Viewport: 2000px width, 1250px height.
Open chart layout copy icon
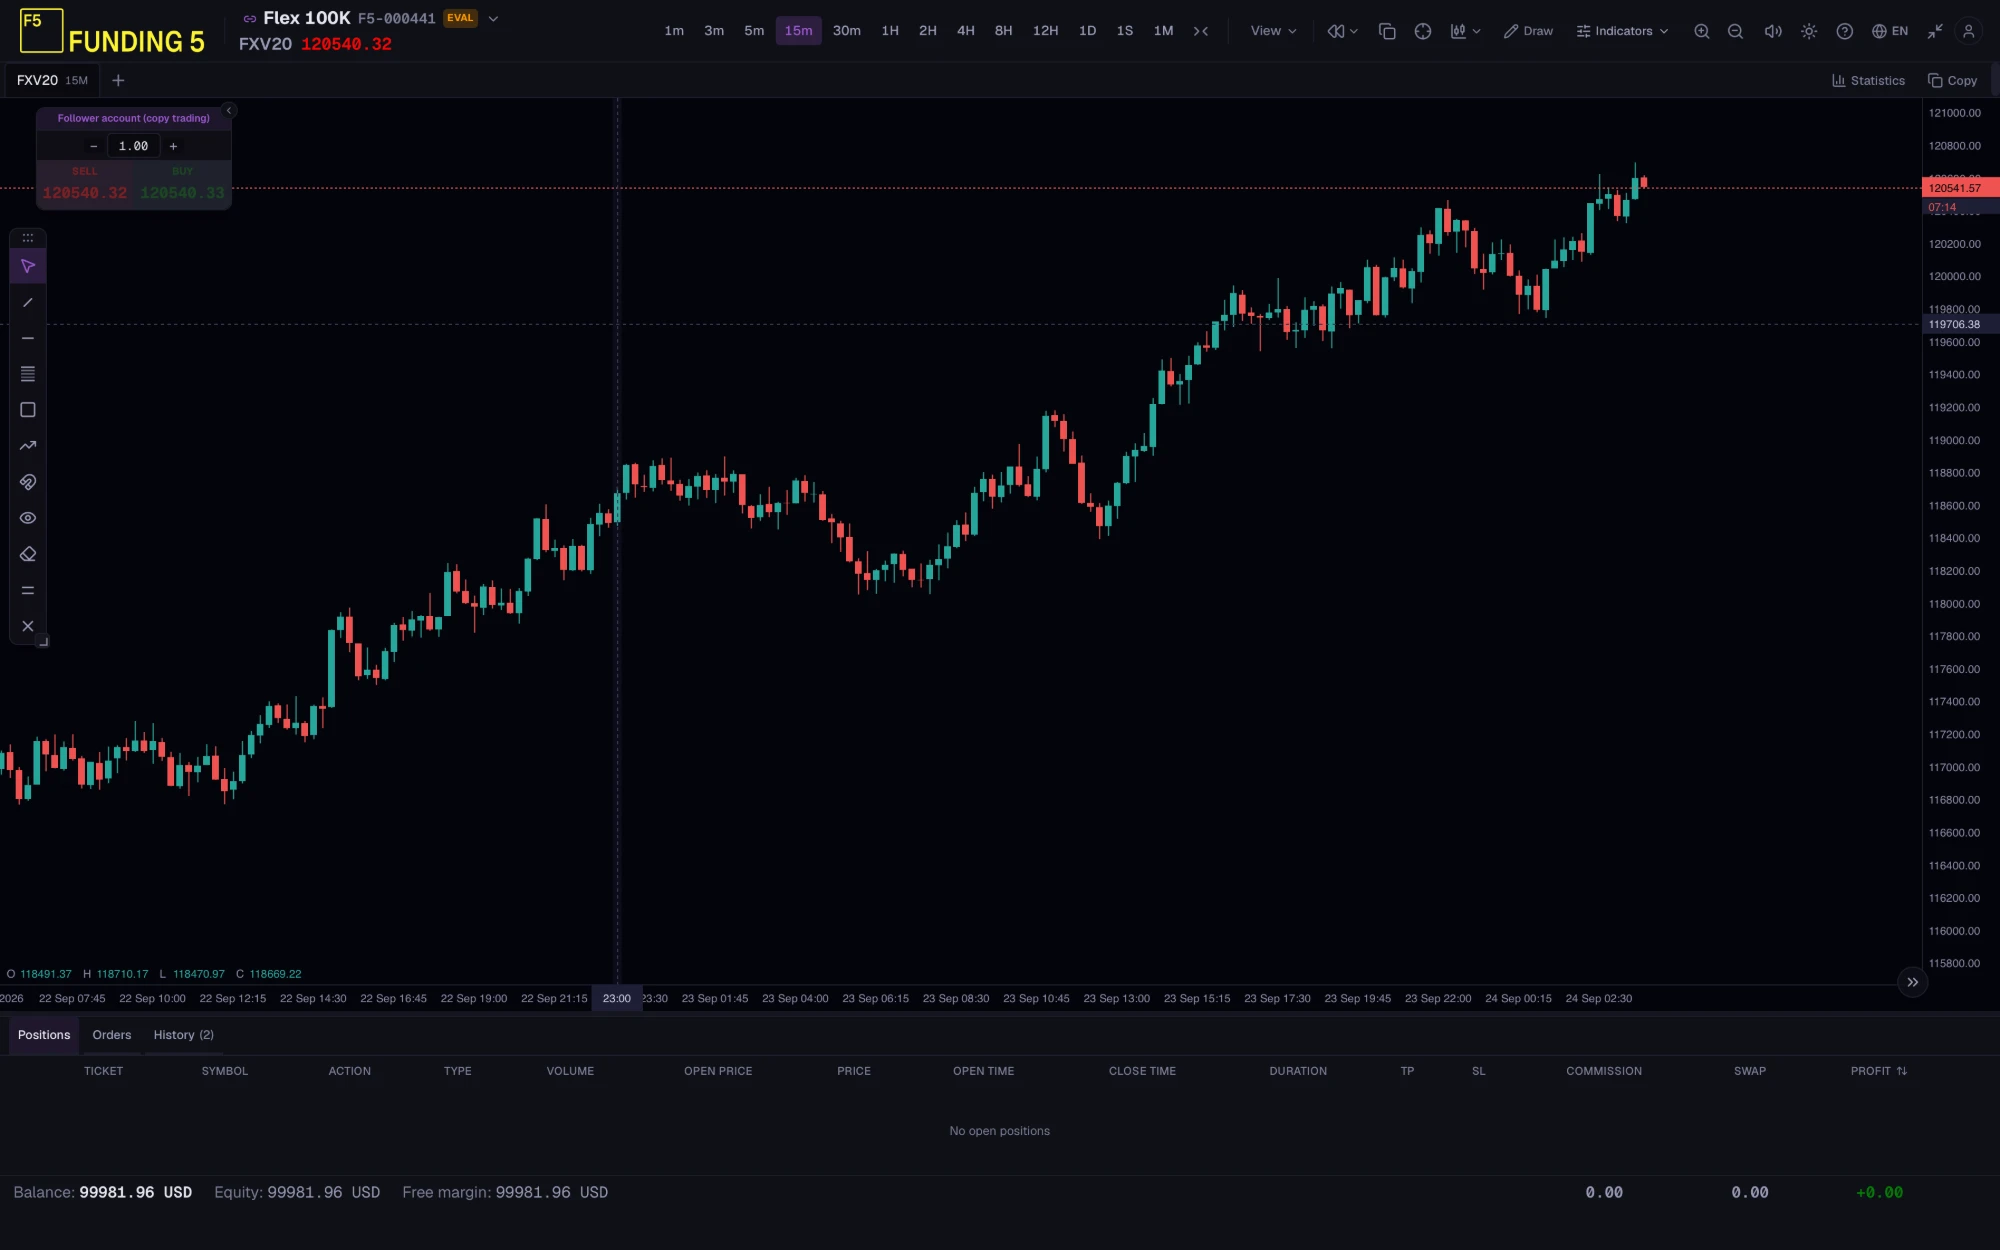pyautogui.click(x=1387, y=31)
